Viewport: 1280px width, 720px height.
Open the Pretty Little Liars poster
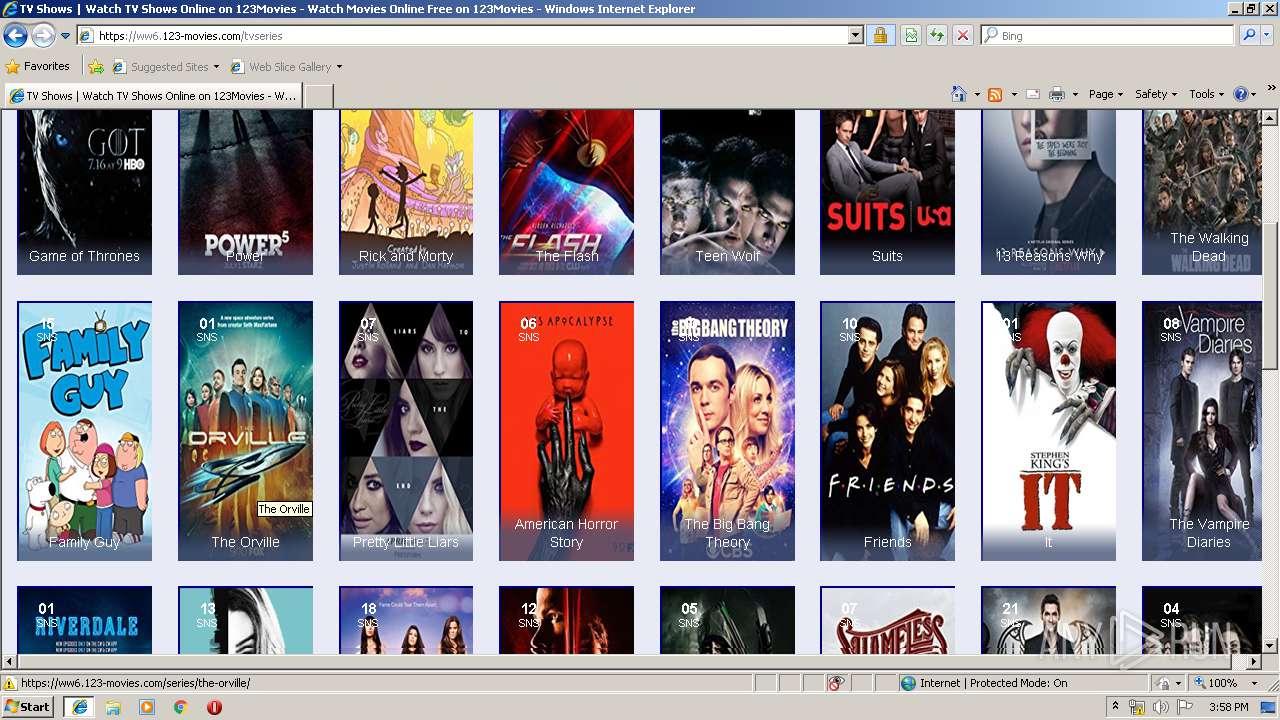[x=406, y=431]
